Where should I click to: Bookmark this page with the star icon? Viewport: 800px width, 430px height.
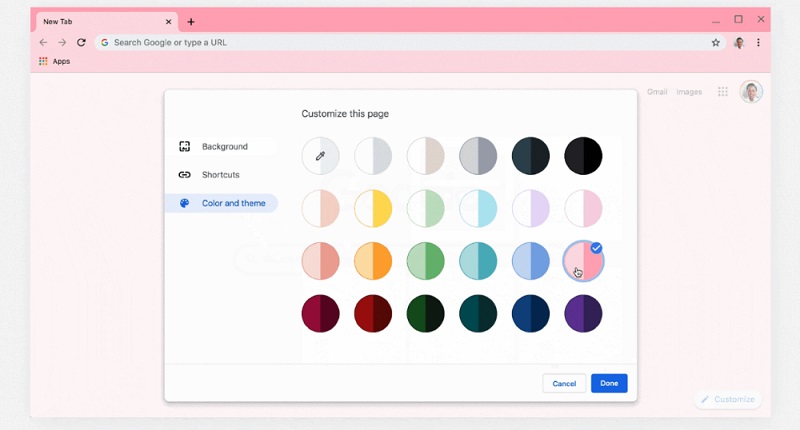click(715, 43)
